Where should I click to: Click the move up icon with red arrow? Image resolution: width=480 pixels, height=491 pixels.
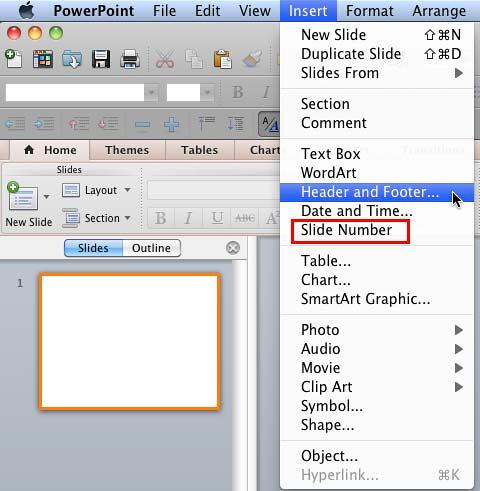pyautogui.click(x=79, y=124)
